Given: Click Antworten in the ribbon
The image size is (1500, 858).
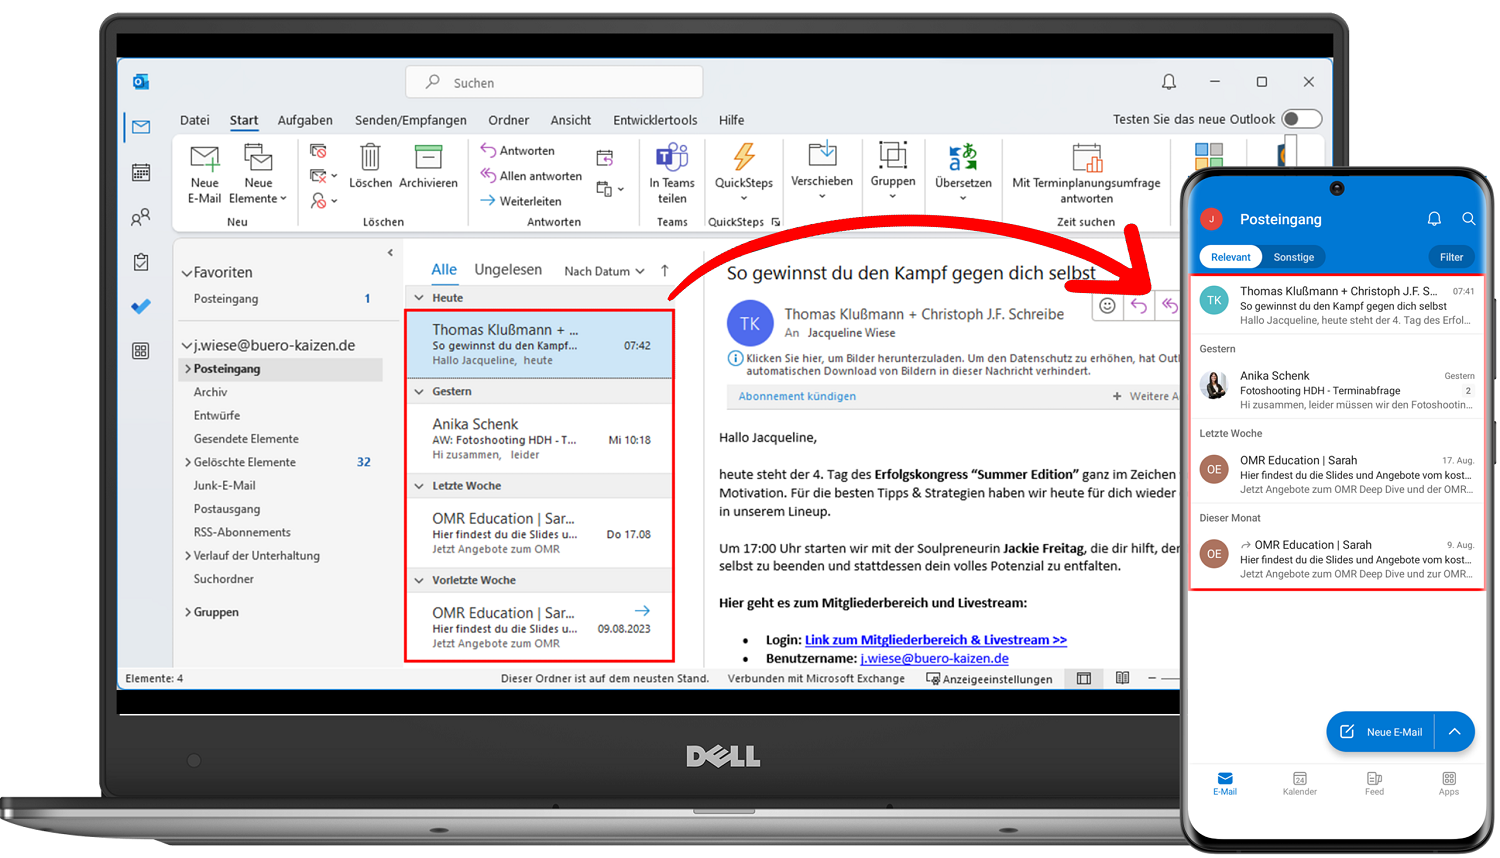Looking at the screenshot, I should [517, 150].
